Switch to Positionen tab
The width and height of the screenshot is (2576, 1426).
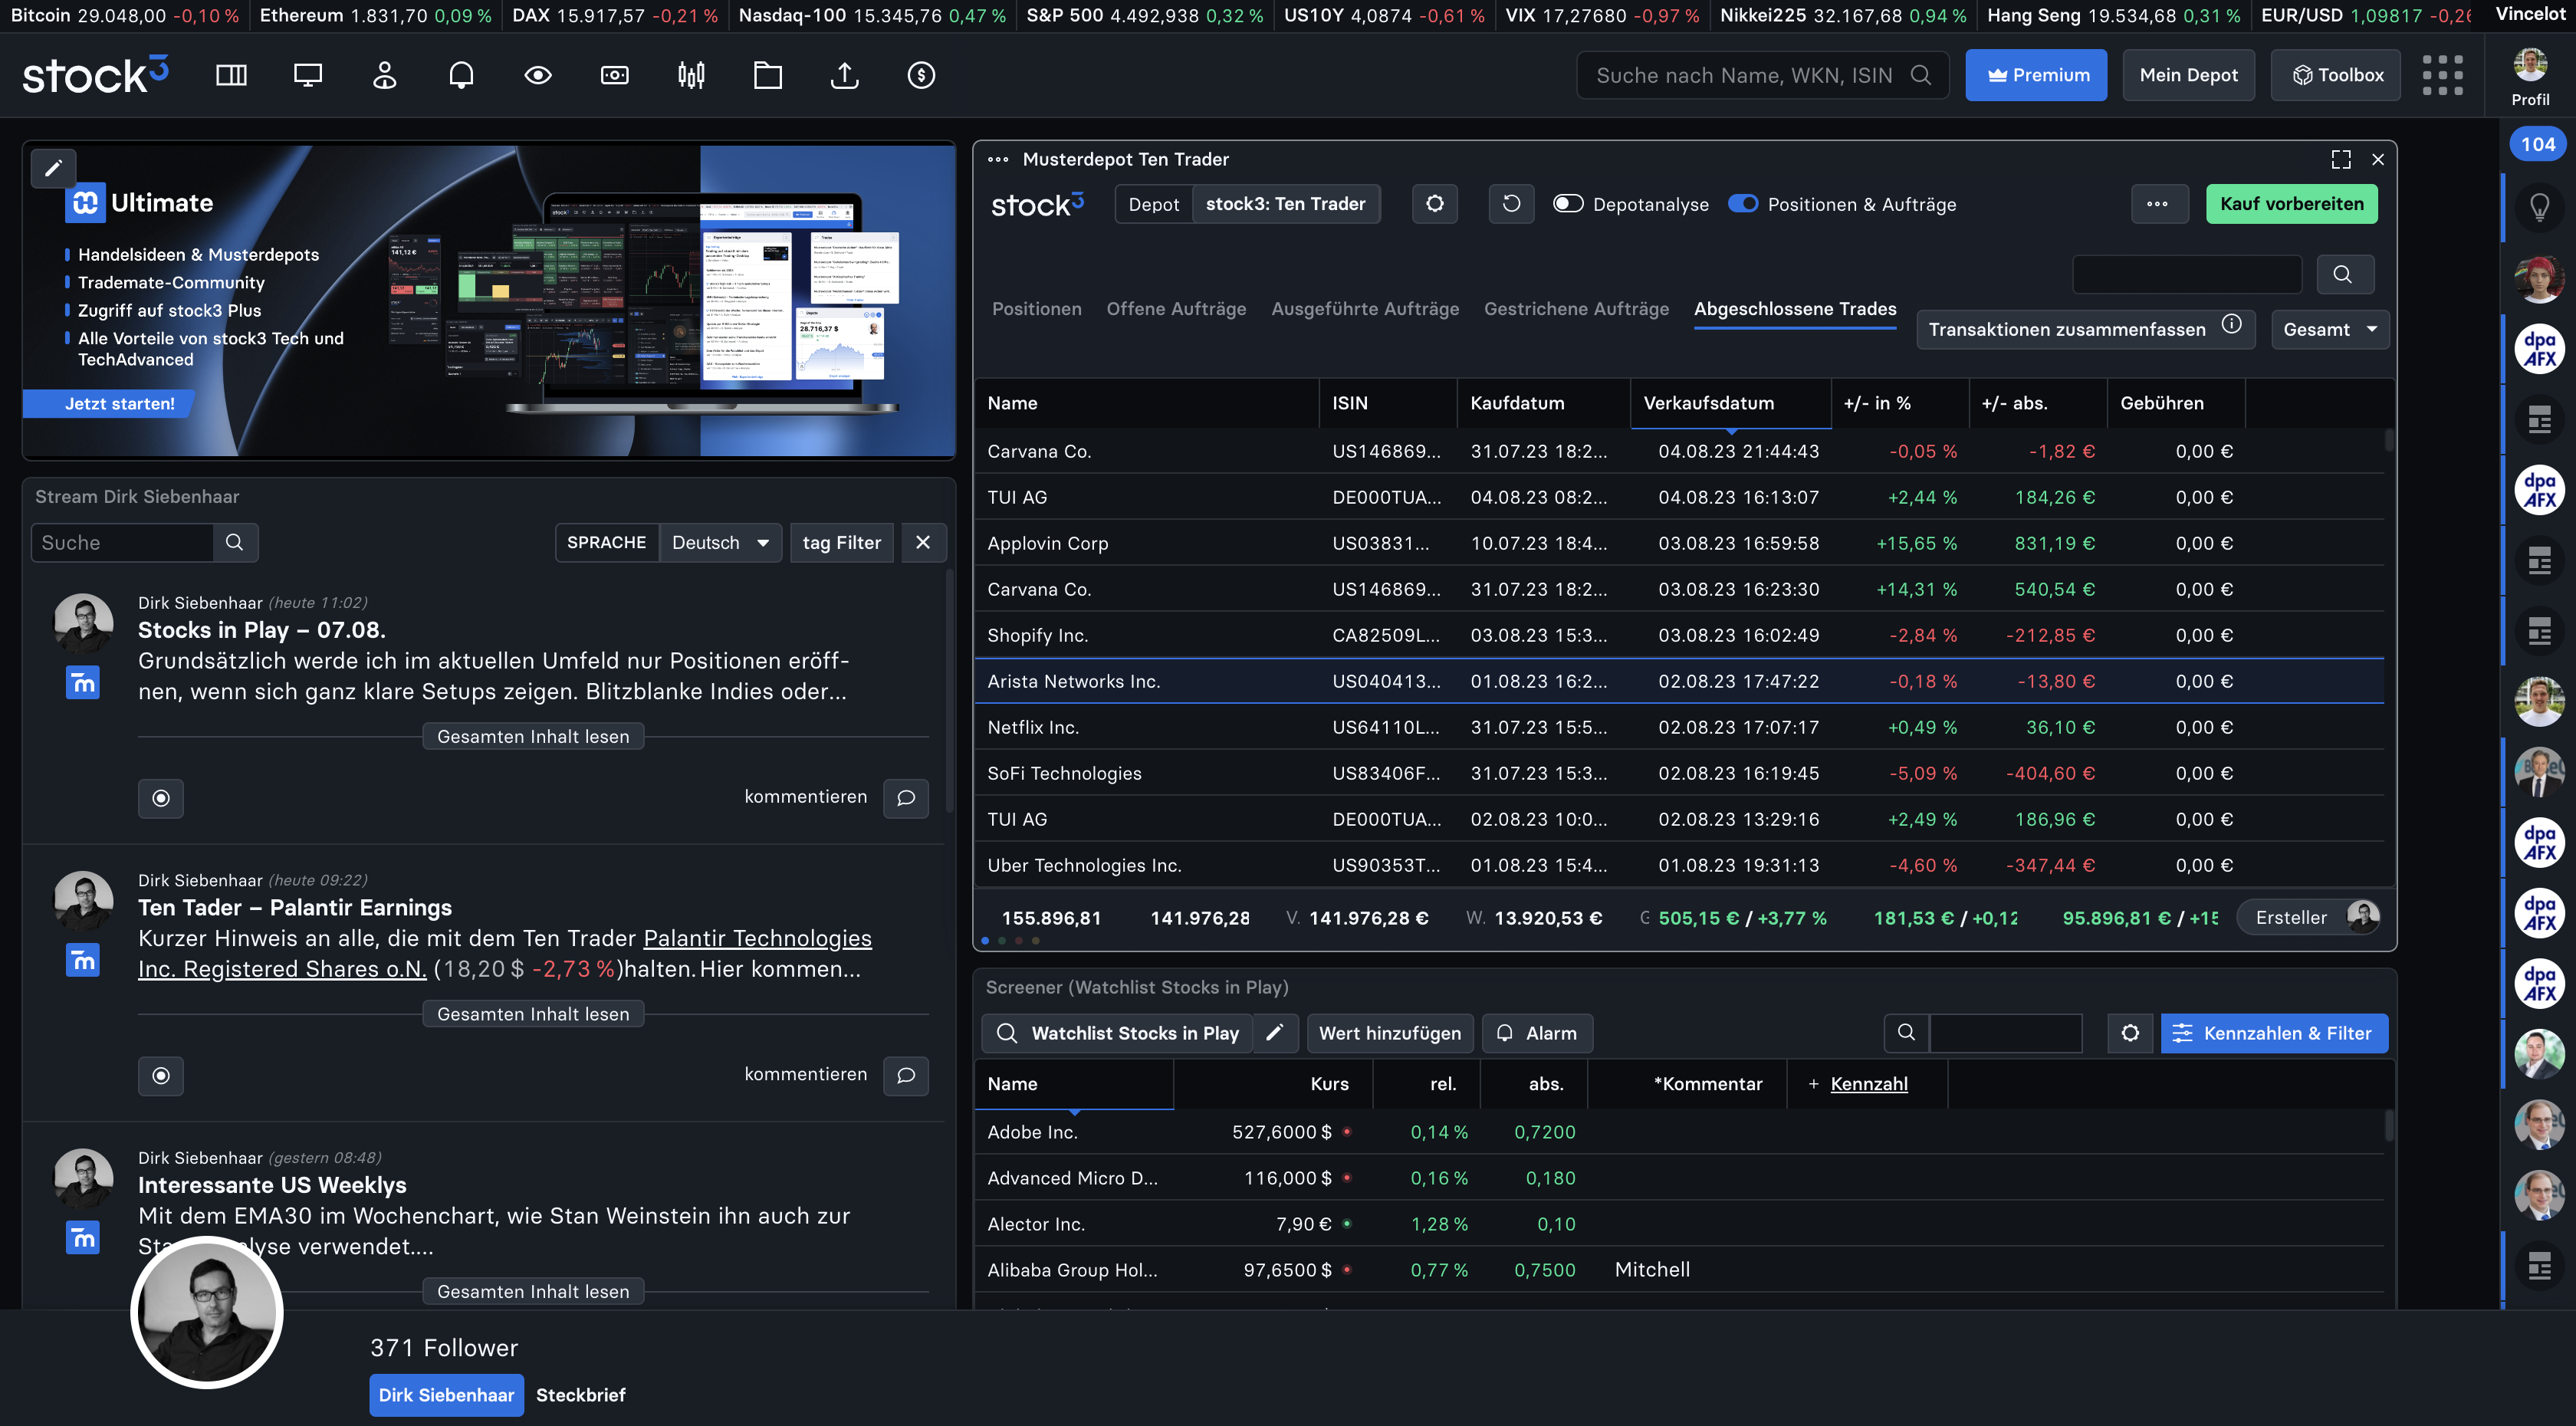(1036, 309)
